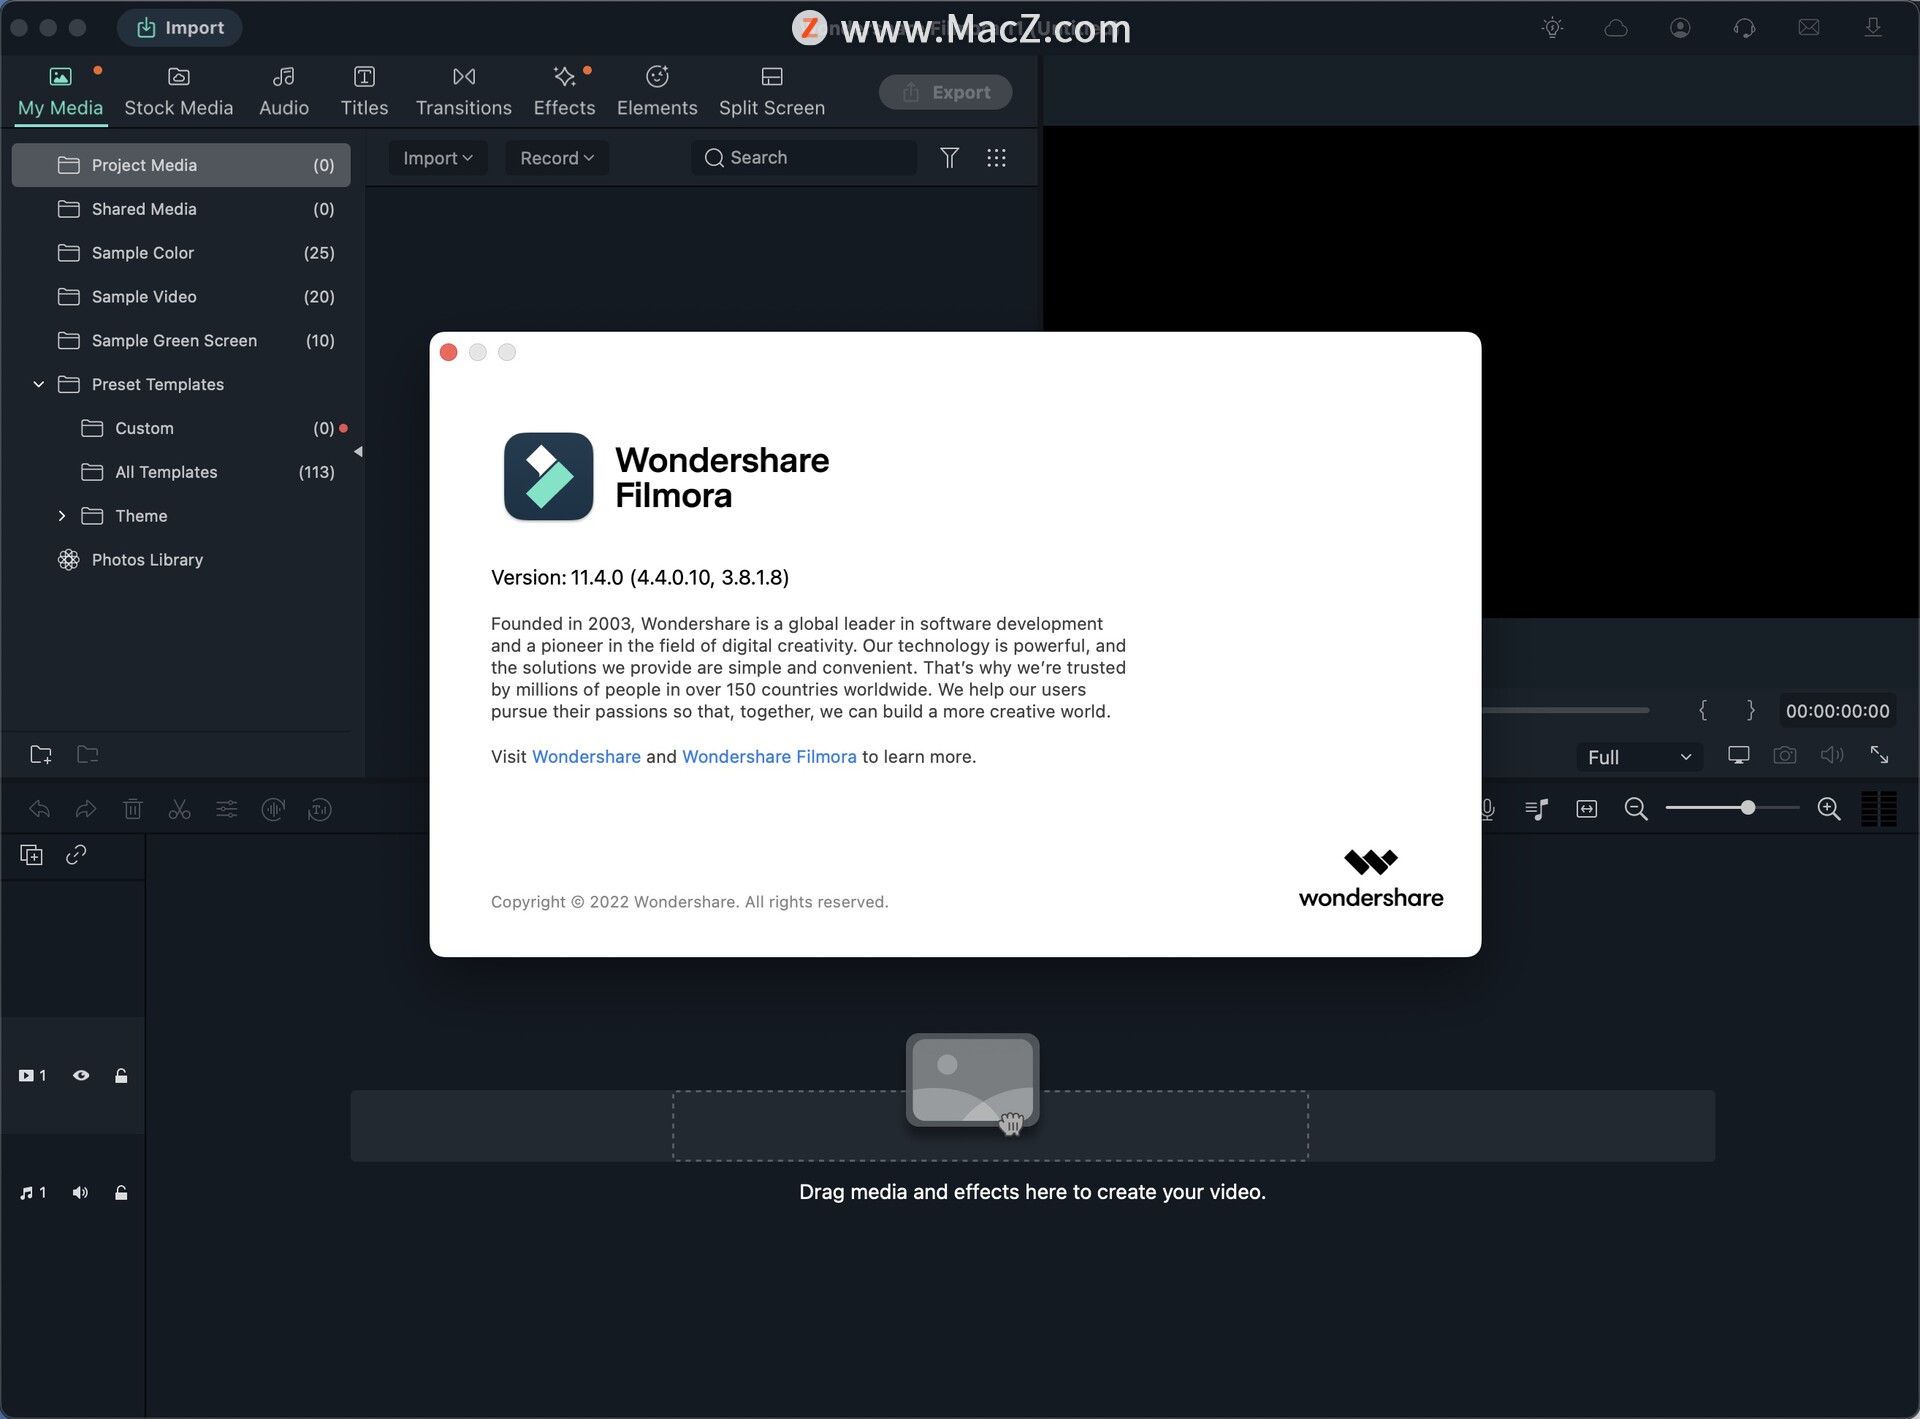Screen dimensions: 1920x1419
Task: Expand the Theme folder
Action: pyautogui.click(x=60, y=514)
